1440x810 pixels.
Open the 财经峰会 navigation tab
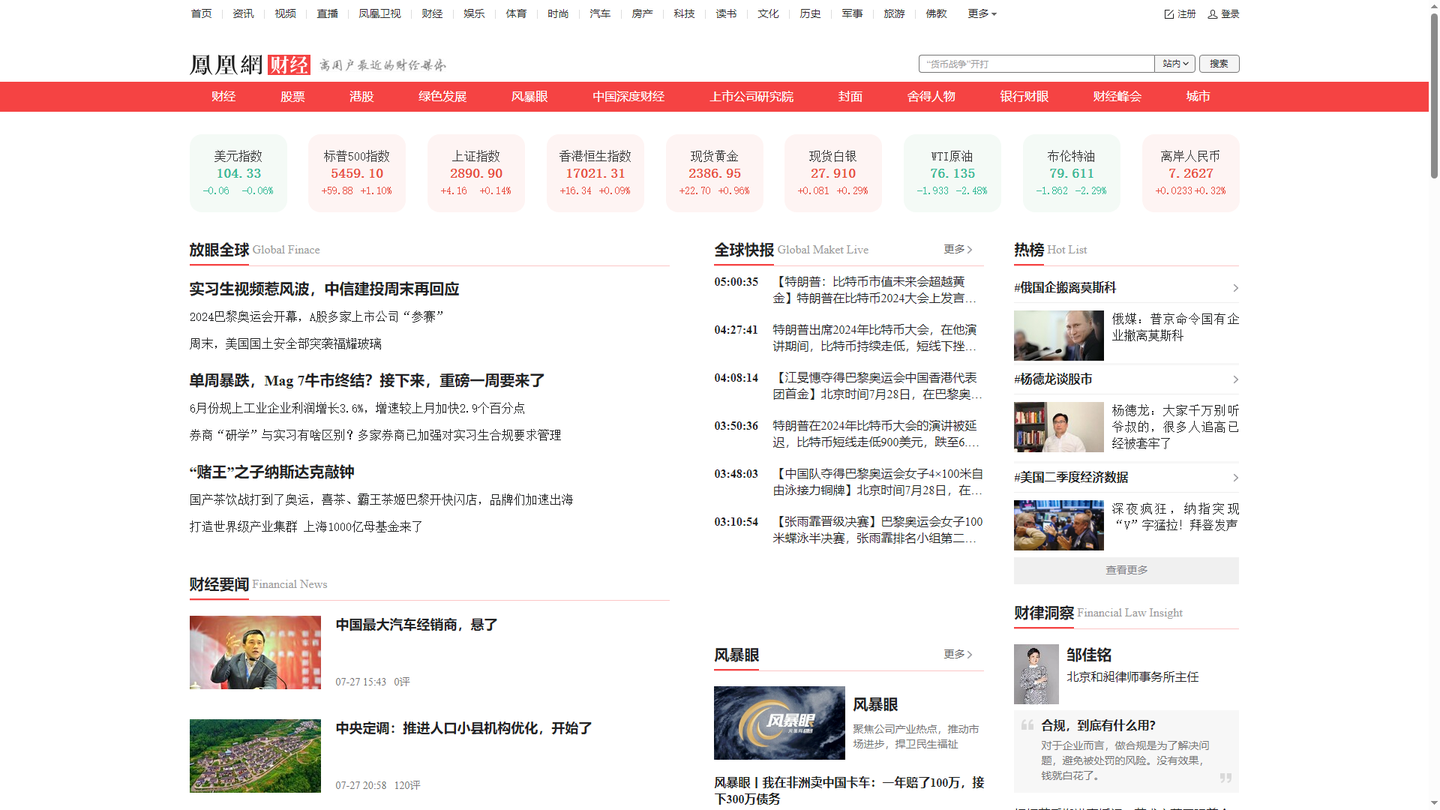1117,97
